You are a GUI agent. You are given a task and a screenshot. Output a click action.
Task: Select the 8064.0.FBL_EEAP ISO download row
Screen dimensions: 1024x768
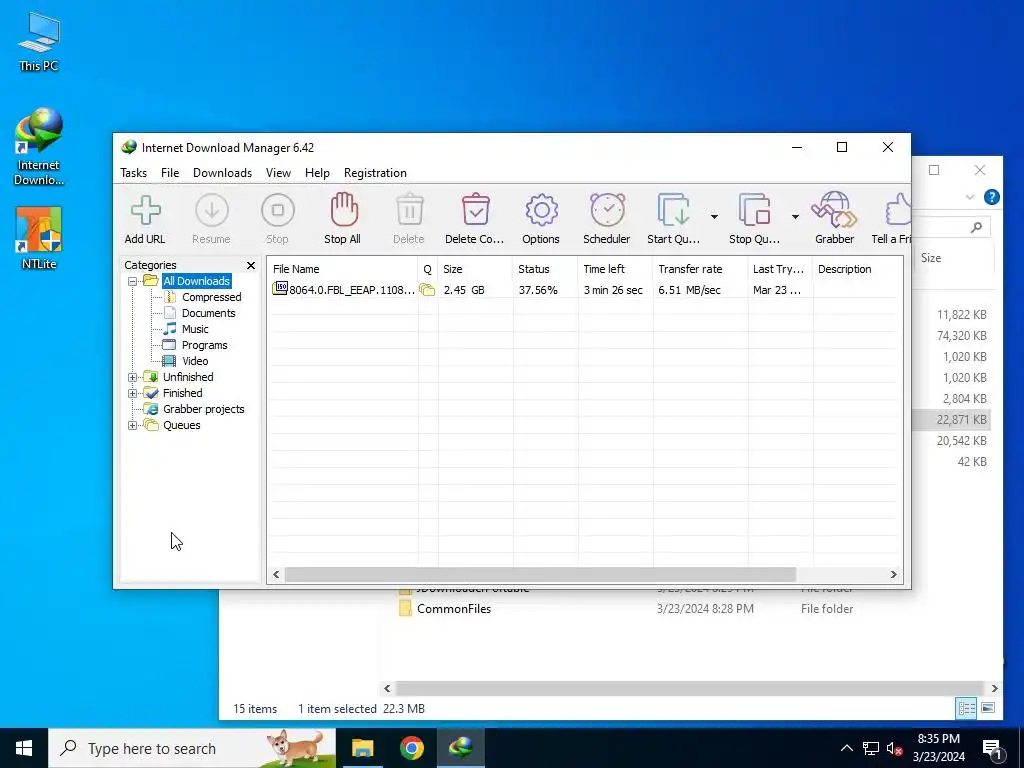(584, 290)
